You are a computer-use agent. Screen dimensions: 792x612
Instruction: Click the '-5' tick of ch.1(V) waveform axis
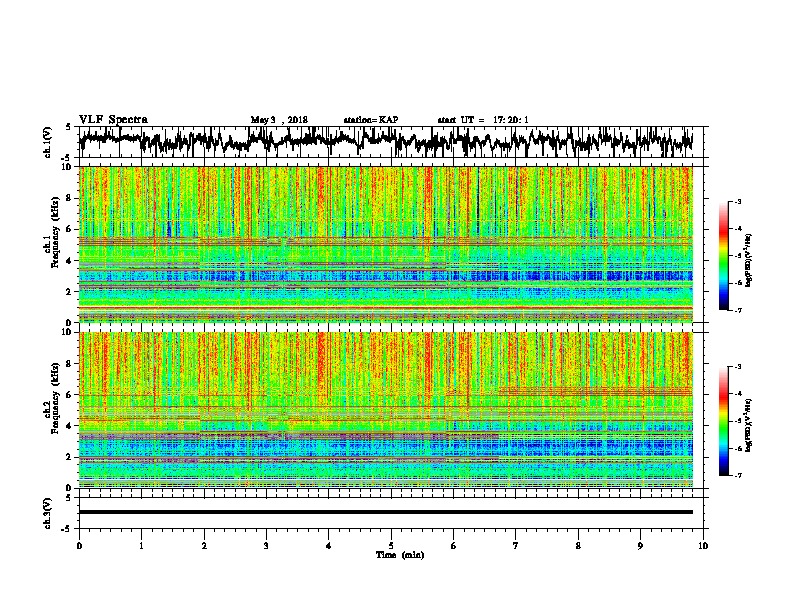point(67,157)
